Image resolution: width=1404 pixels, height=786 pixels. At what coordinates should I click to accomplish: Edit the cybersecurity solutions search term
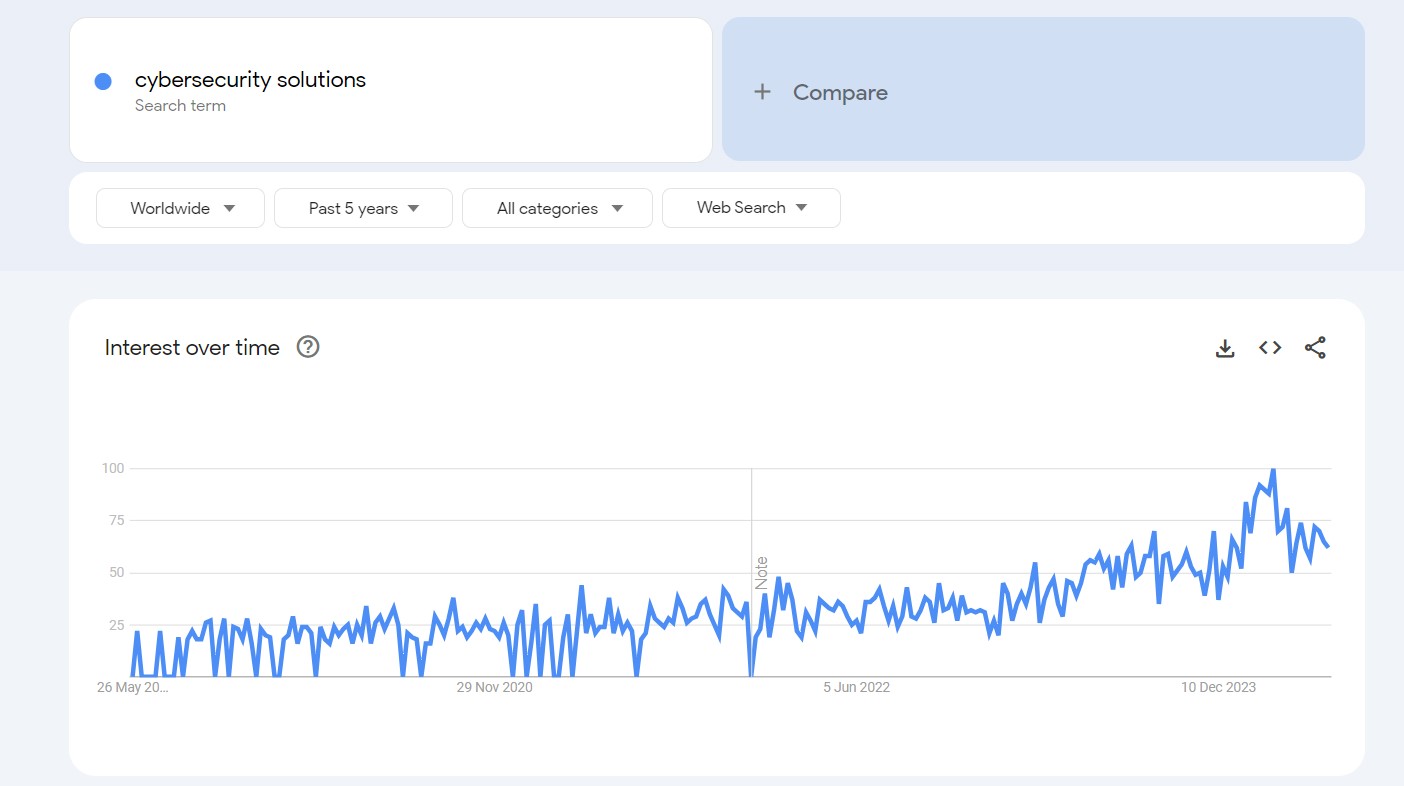click(250, 80)
